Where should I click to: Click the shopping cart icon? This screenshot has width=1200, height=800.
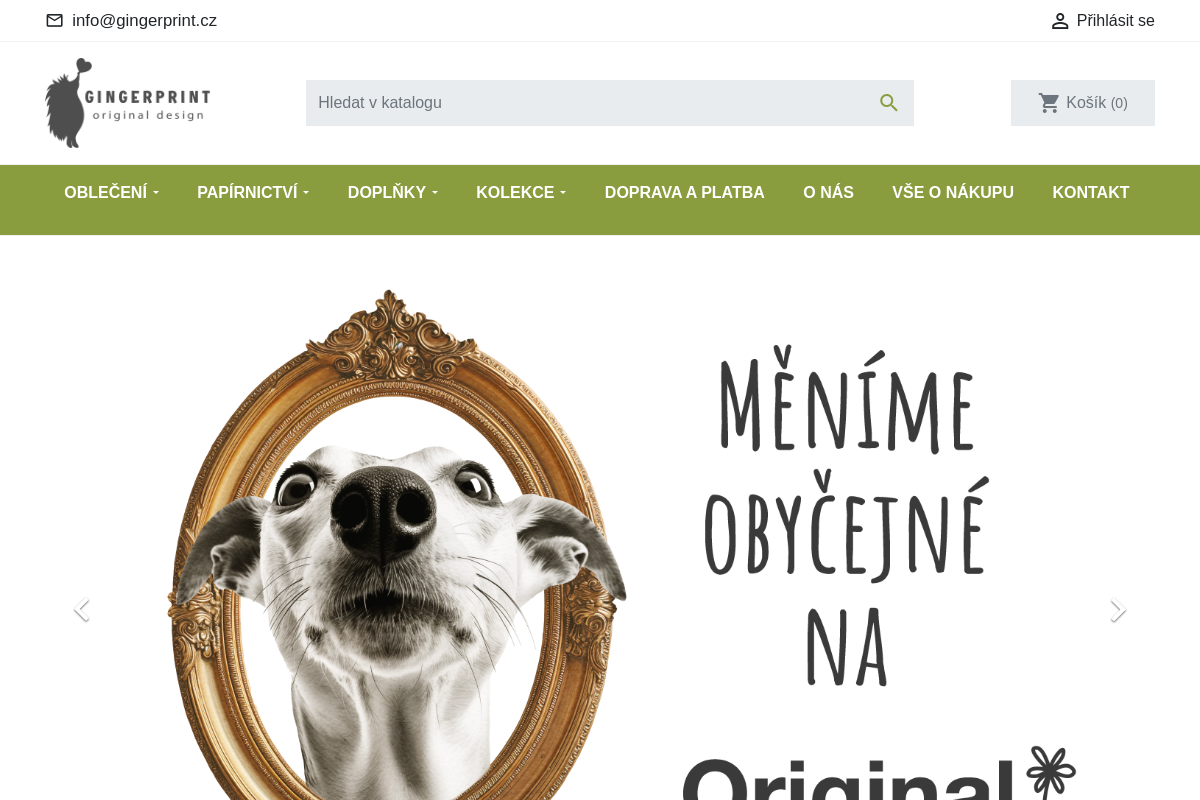(1049, 103)
